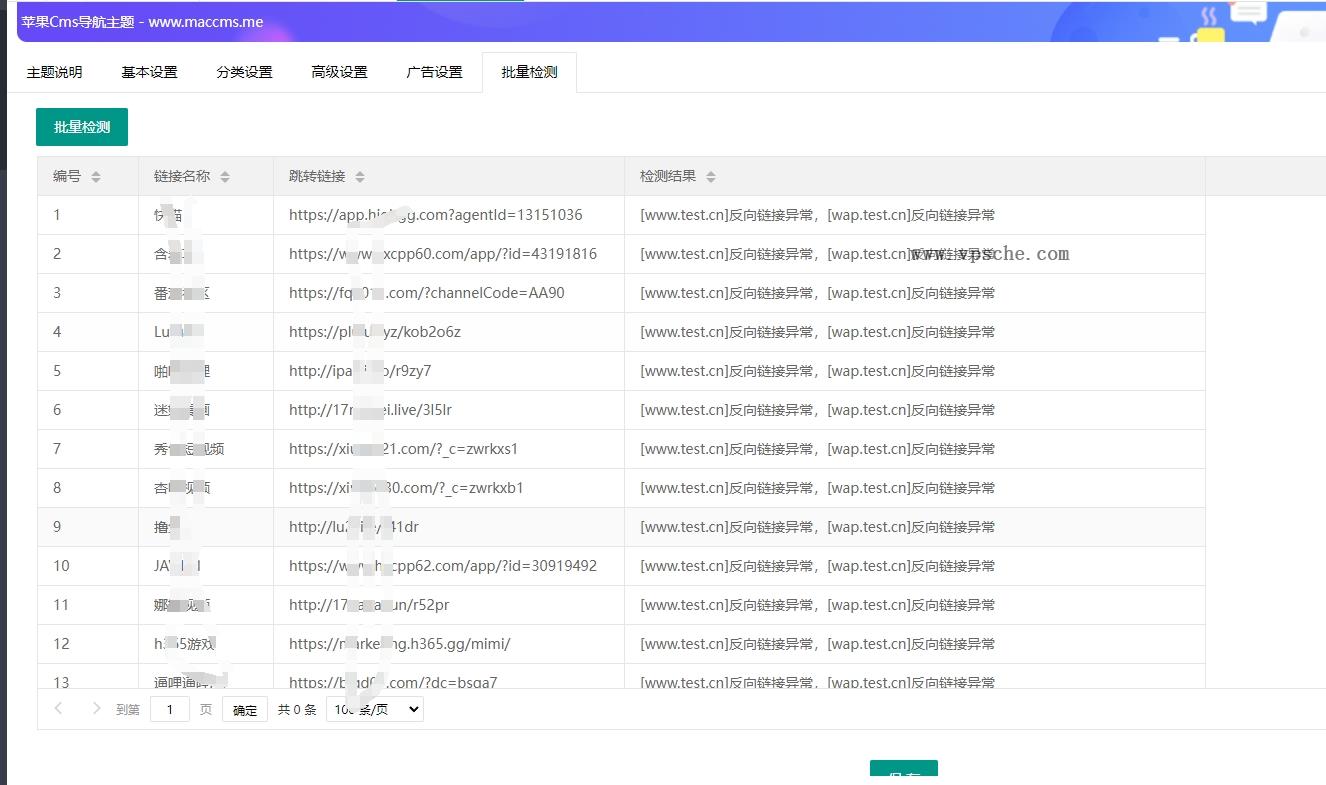Open the 主题说明 tab
The image size is (1326, 785).
[x=54, y=72]
